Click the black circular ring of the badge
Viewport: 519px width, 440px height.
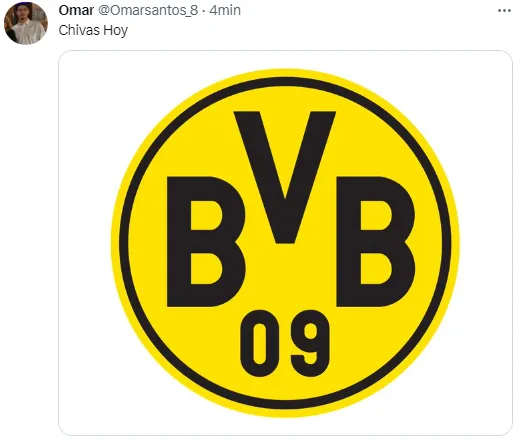pyautogui.click(x=285, y=81)
